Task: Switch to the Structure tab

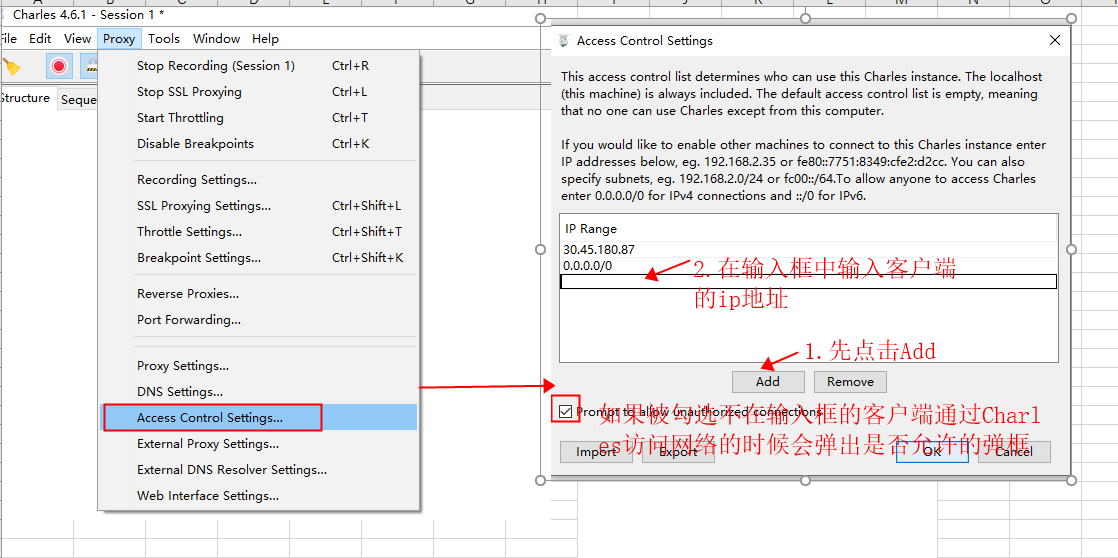Action: pos(26,98)
